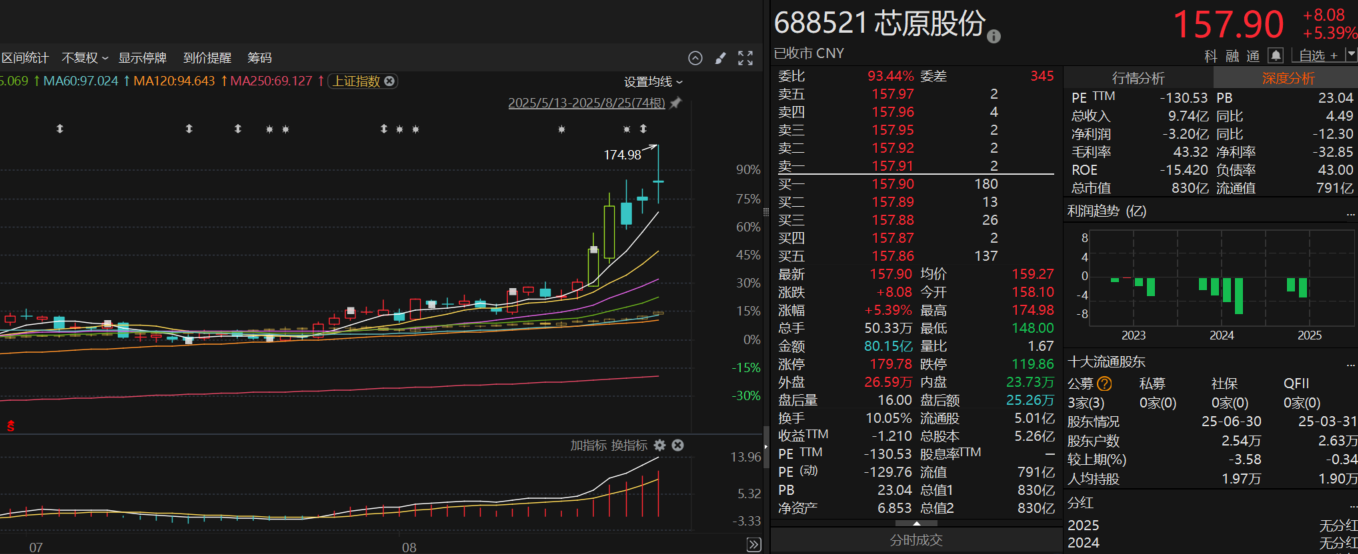Expand the 设置均线 dropdown
The image size is (1358, 554).
pos(653,81)
